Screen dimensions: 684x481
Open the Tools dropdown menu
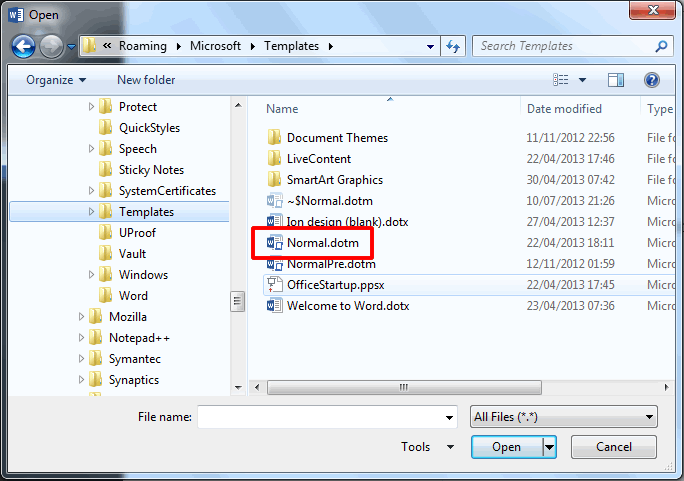tap(428, 447)
